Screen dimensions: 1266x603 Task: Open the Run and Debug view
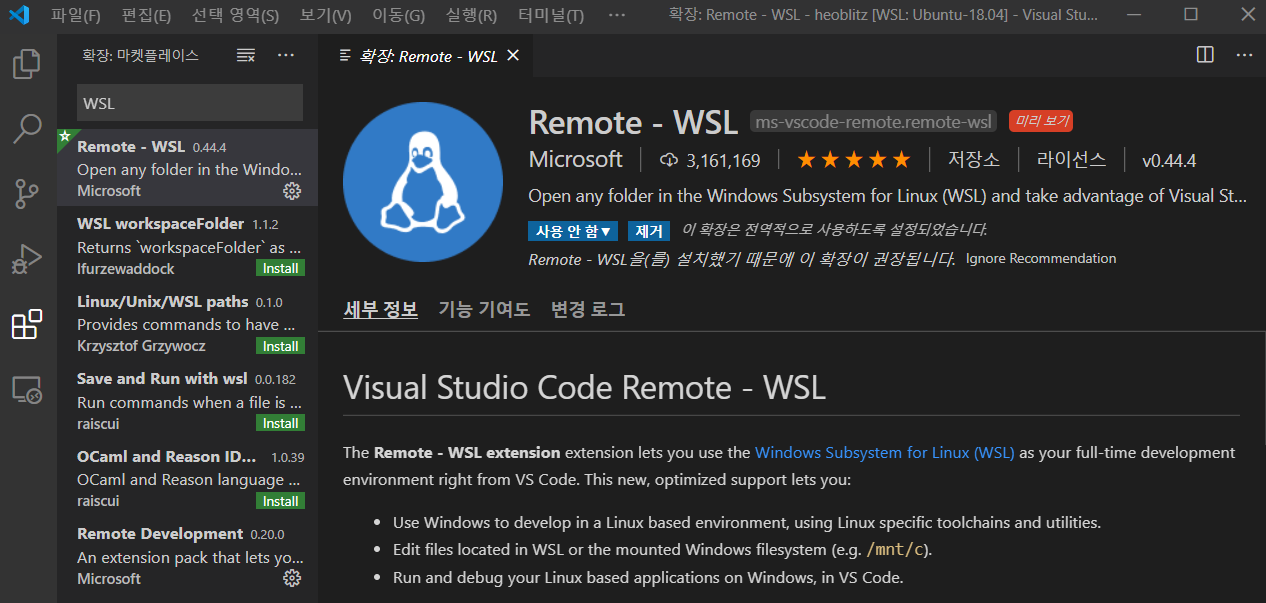[27, 258]
